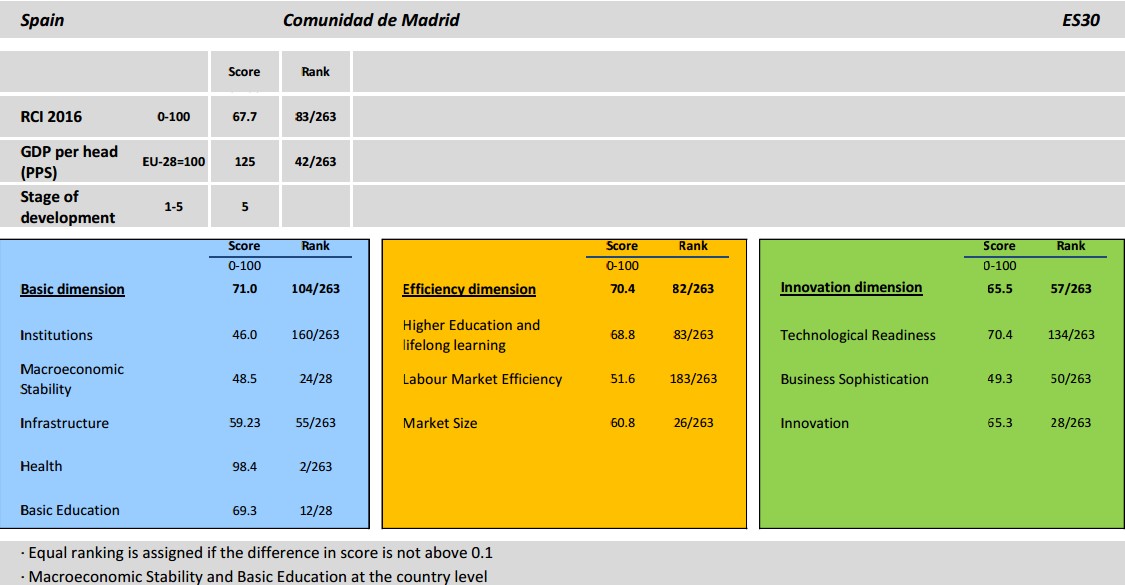Click the Health score value 98.4
The height and width of the screenshot is (585, 1125).
pos(244,466)
